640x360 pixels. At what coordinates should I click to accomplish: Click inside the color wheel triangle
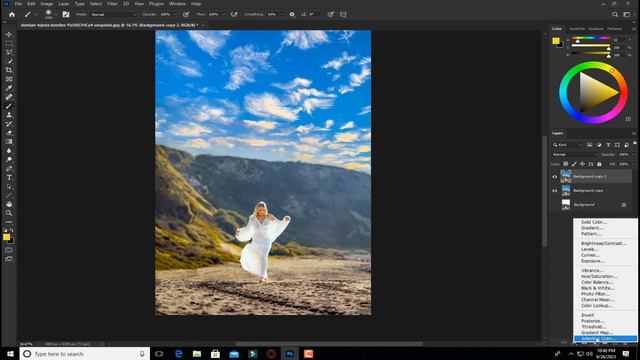[596, 92]
